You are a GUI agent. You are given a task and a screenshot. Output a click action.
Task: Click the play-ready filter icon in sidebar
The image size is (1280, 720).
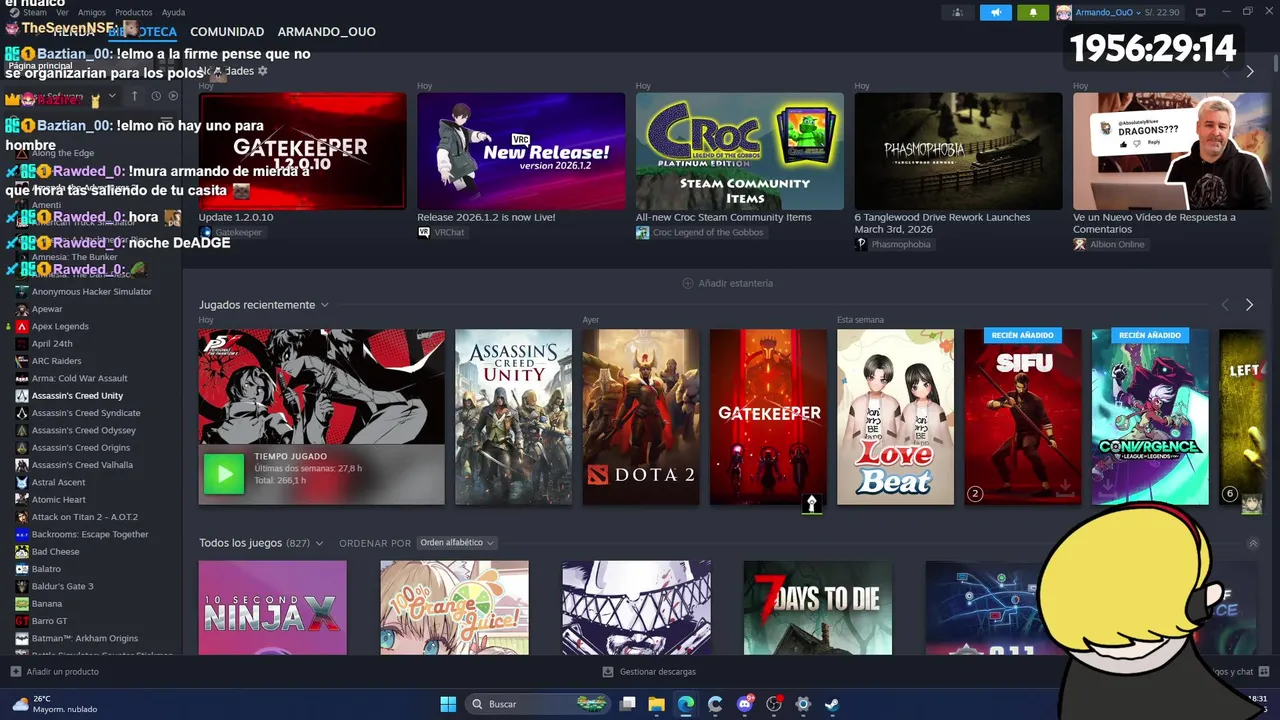173,96
